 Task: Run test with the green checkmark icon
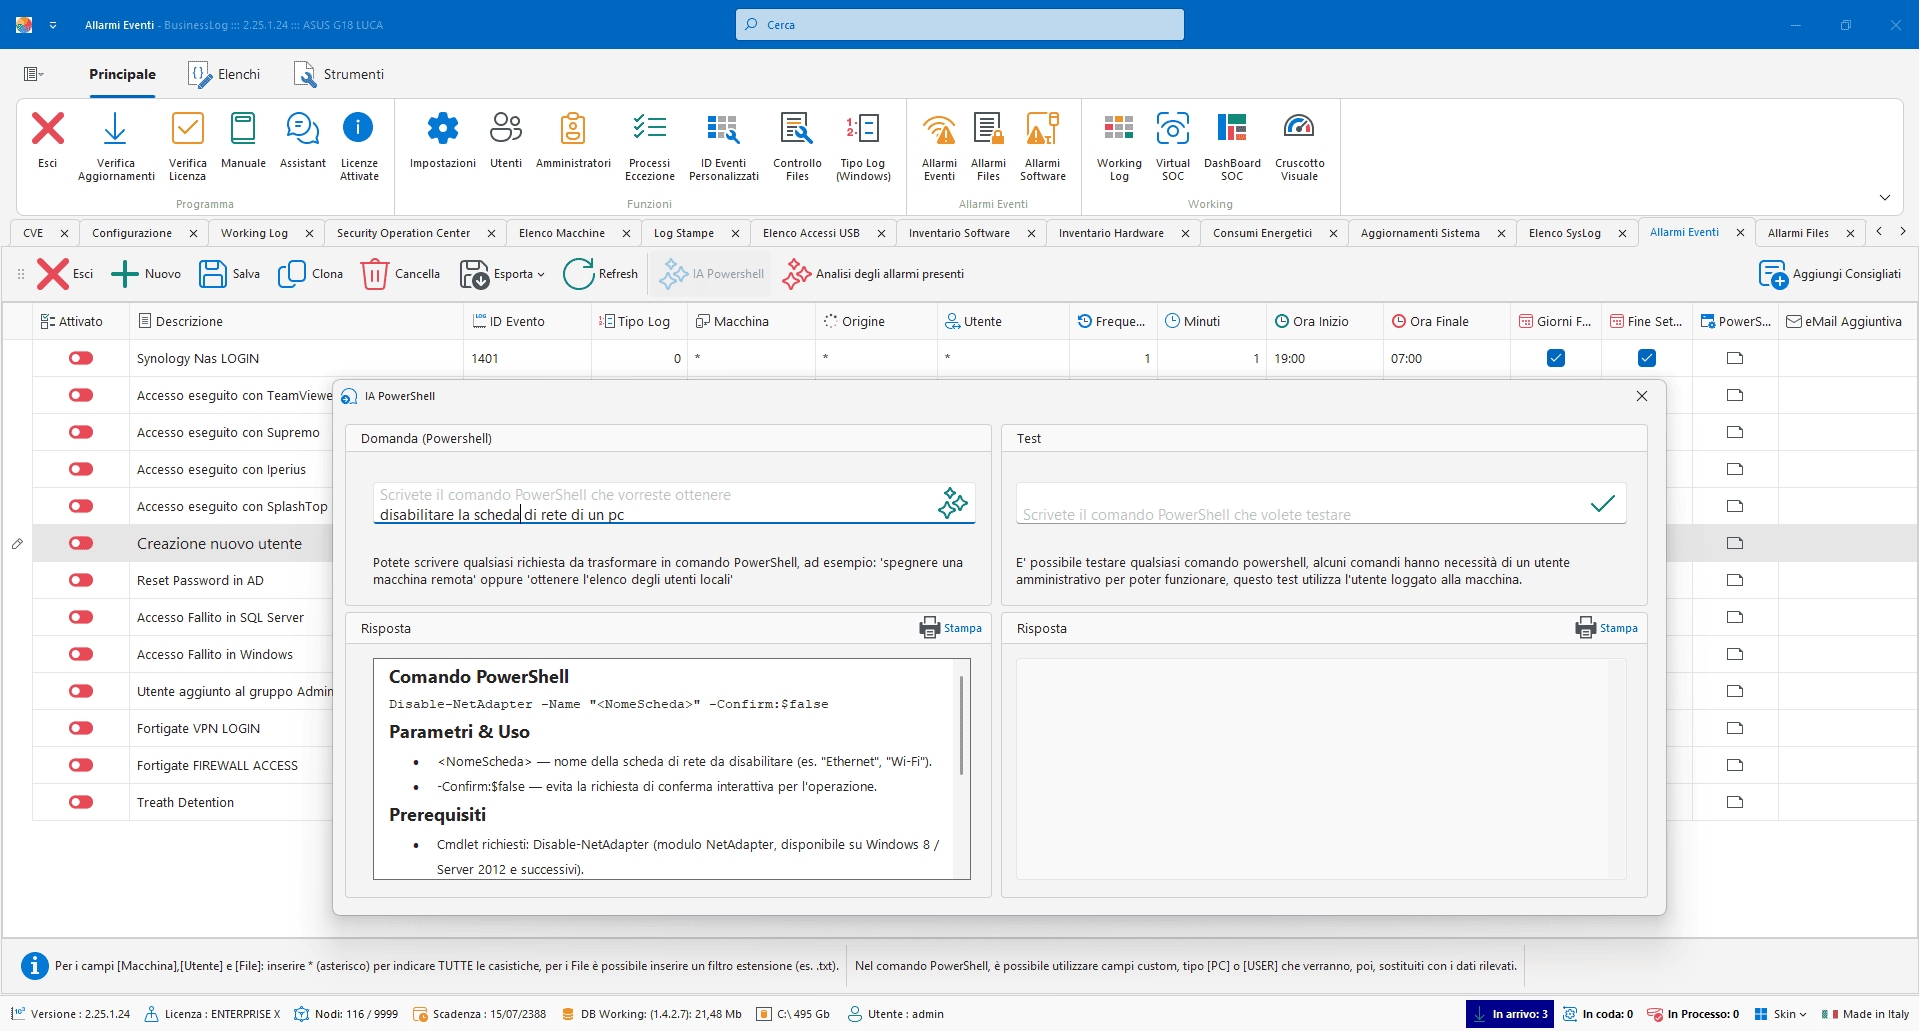[x=1602, y=503]
